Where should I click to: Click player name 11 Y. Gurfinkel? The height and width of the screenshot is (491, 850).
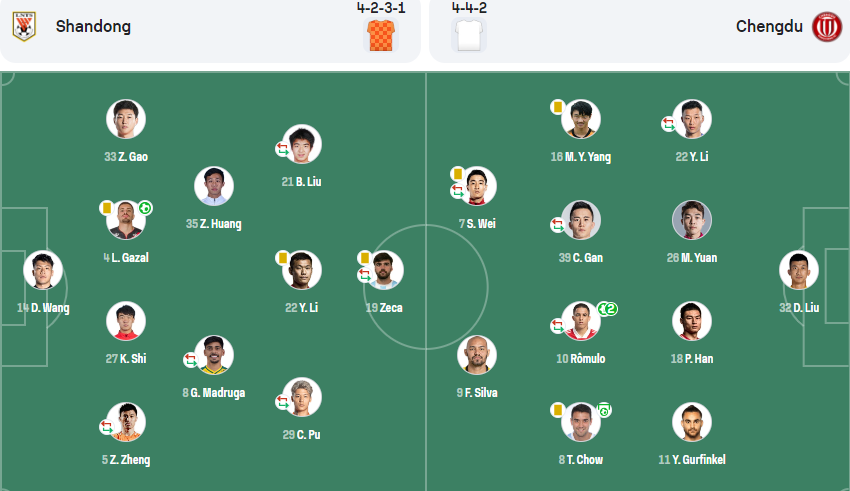point(692,460)
